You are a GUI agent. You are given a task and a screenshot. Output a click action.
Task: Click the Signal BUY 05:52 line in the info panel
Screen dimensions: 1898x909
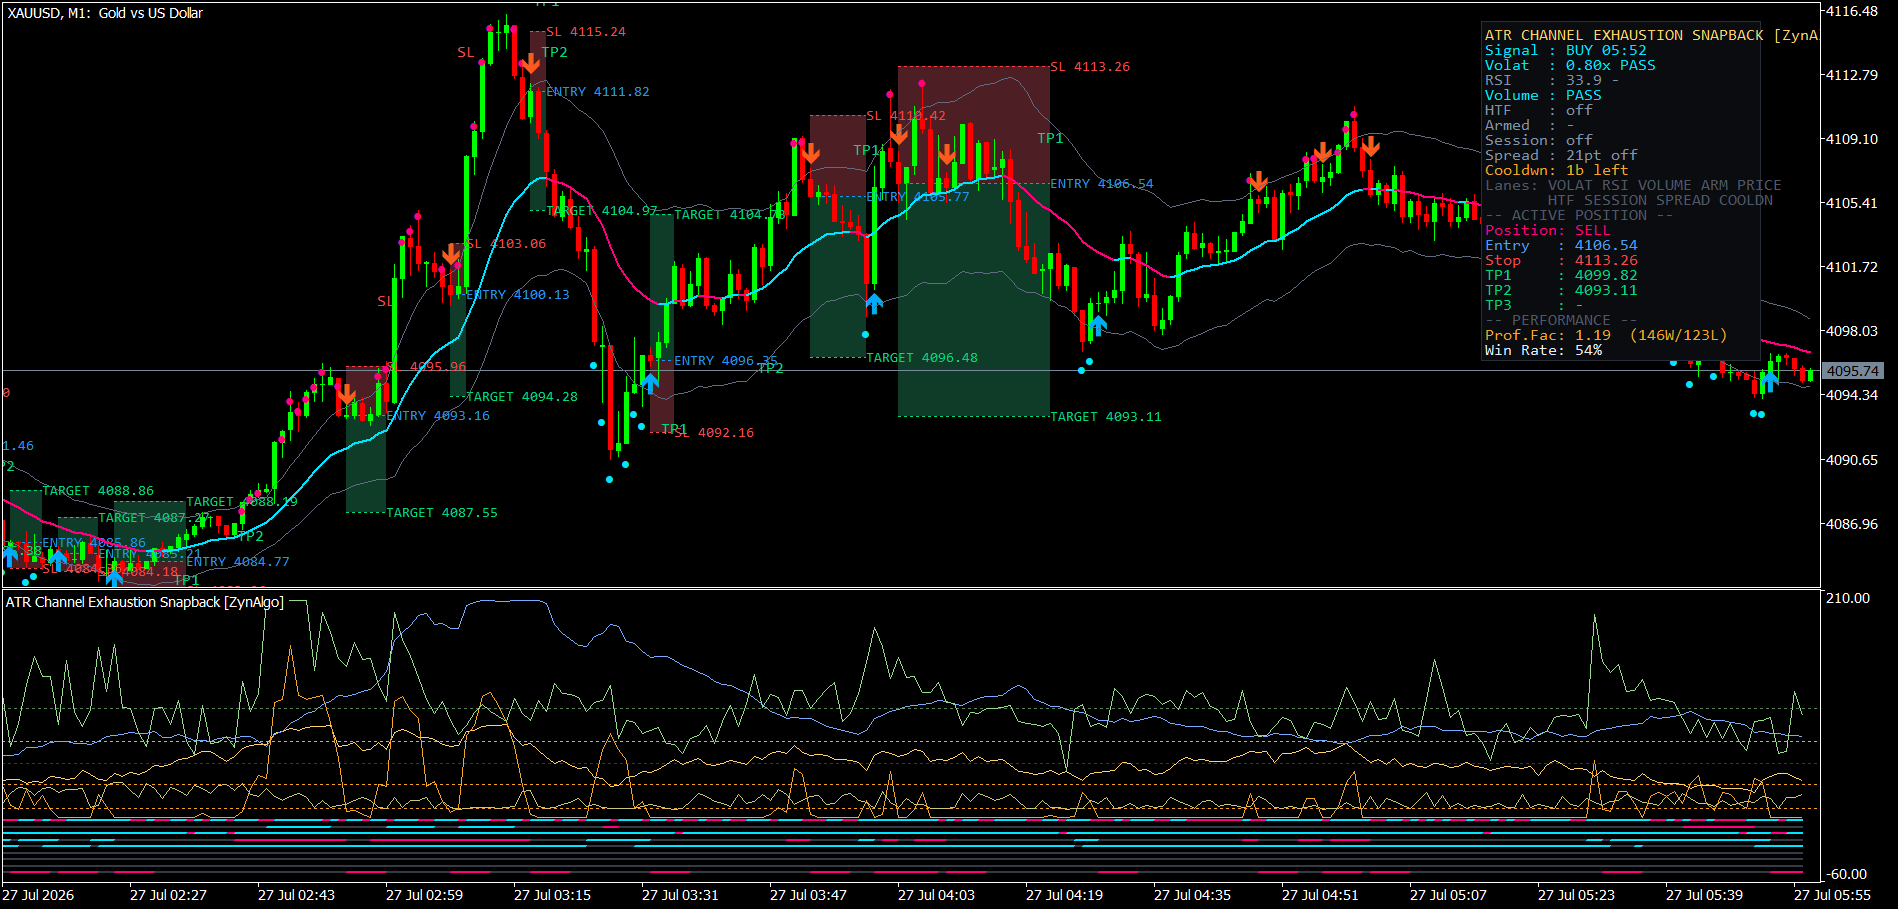click(1565, 51)
